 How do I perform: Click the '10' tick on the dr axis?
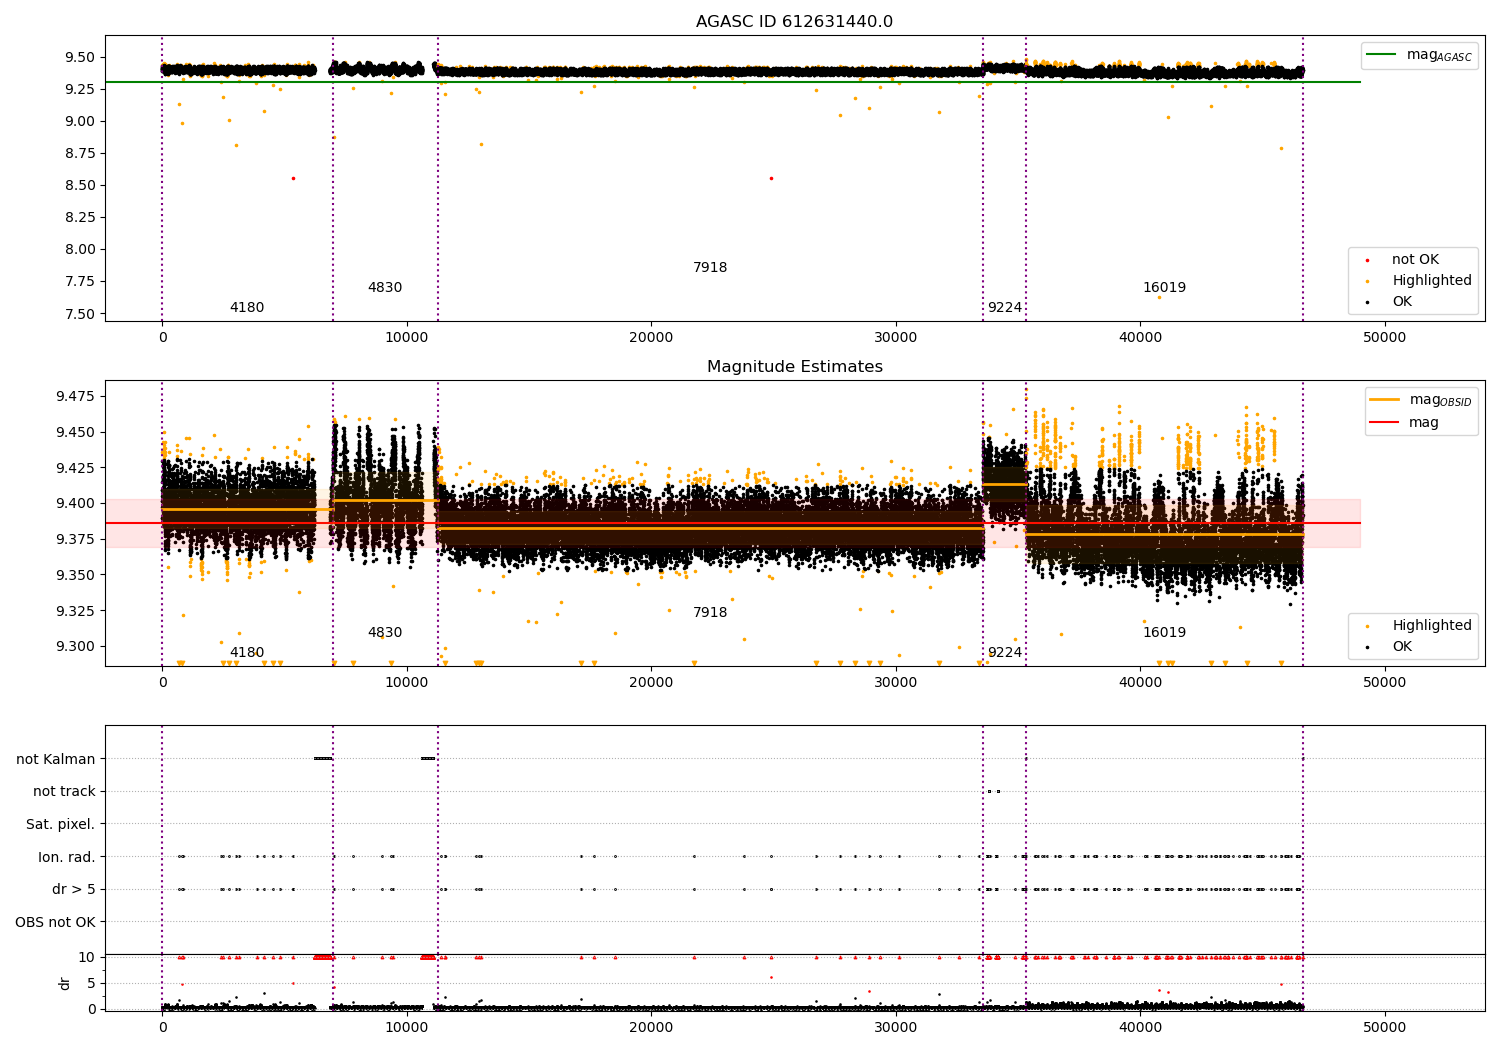click(x=87, y=957)
